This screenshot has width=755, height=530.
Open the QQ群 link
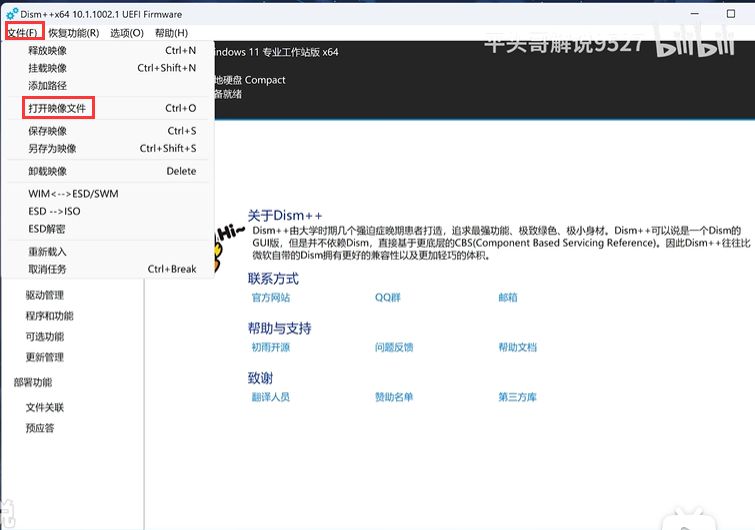[388, 297]
